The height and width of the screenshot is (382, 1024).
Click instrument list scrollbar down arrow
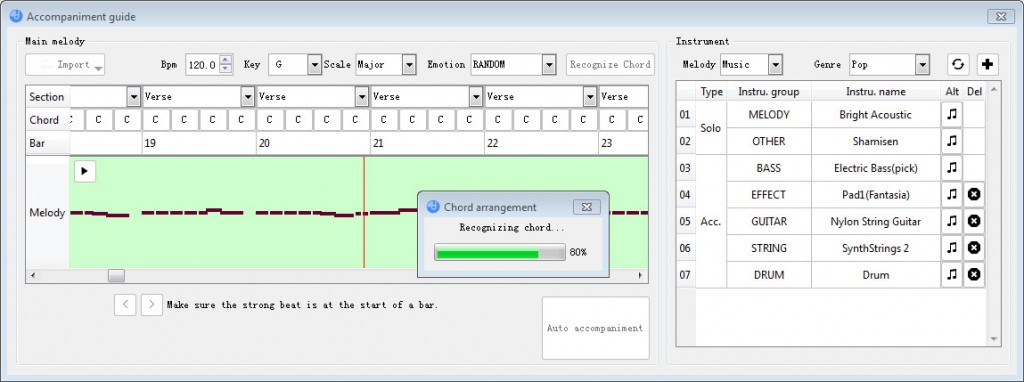pyautogui.click(x=994, y=340)
